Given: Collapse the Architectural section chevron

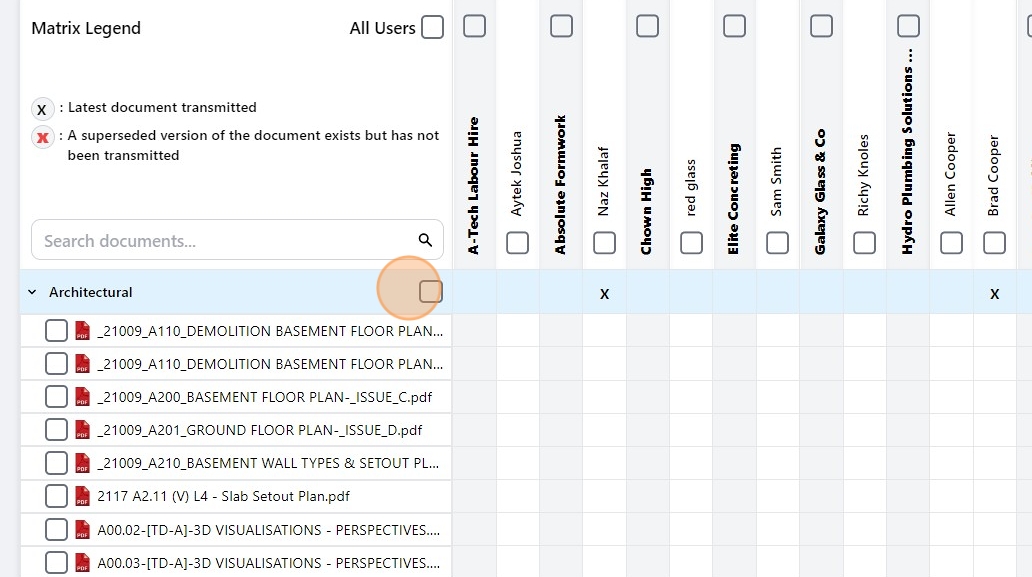Looking at the screenshot, I should [32, 292].
